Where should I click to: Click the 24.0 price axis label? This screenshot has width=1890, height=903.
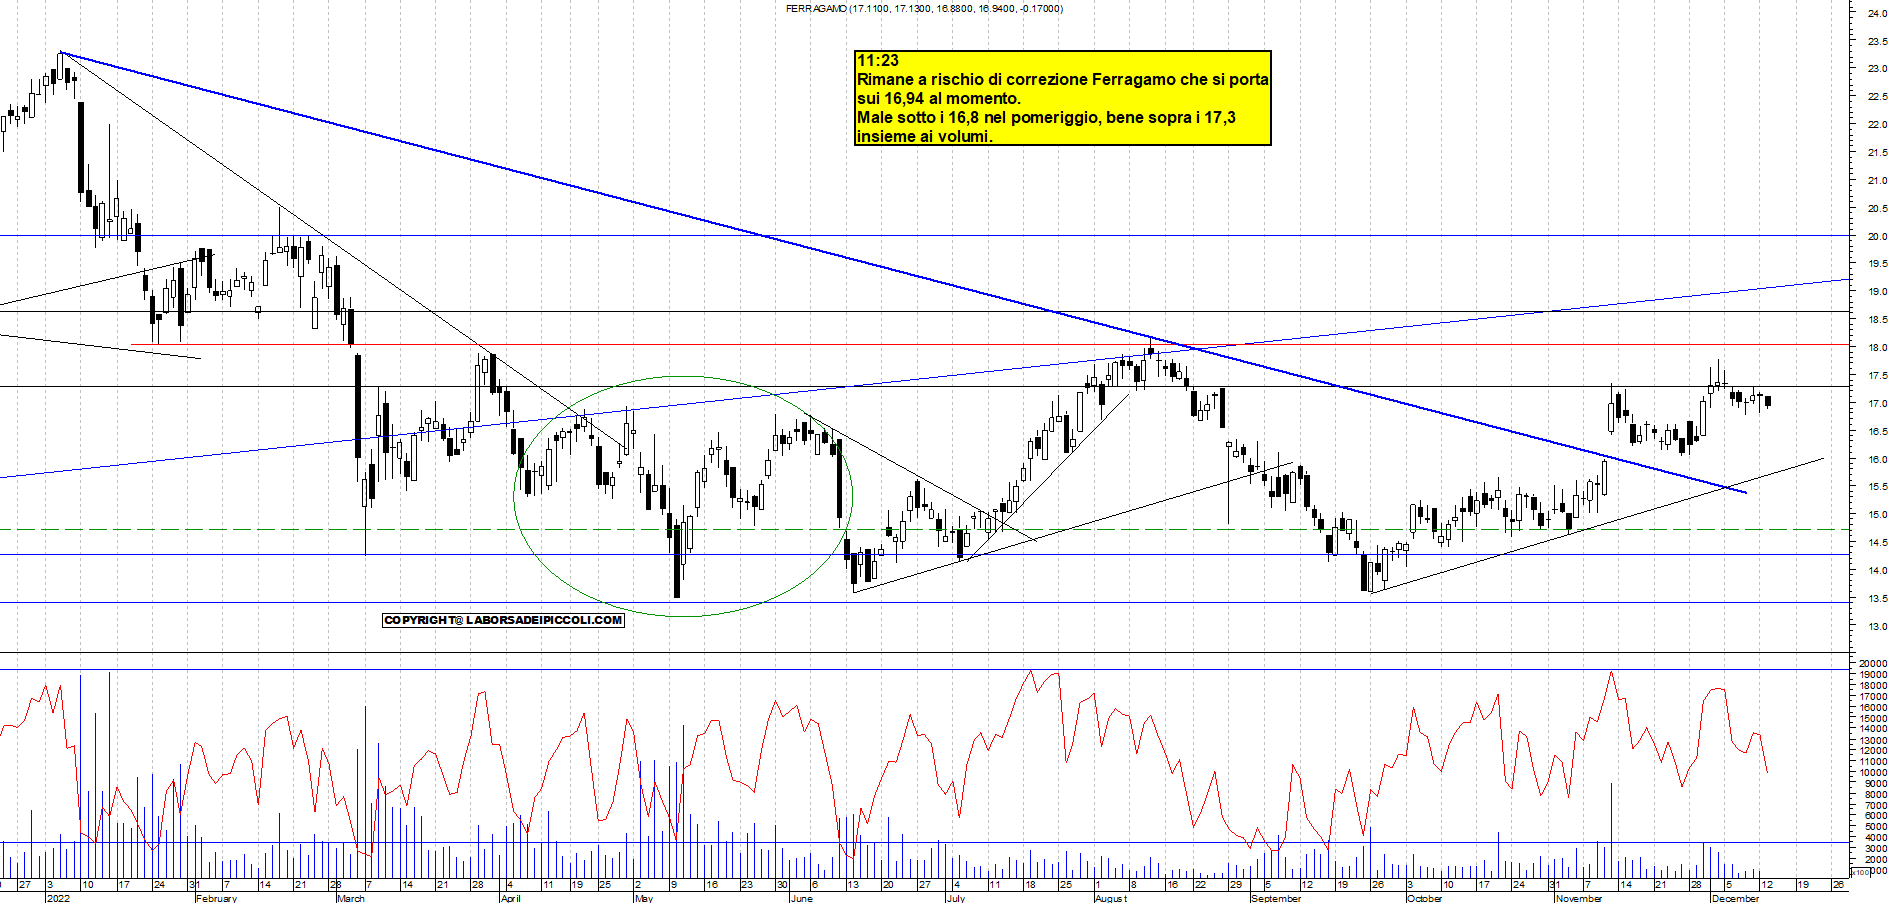point(1877,13)
